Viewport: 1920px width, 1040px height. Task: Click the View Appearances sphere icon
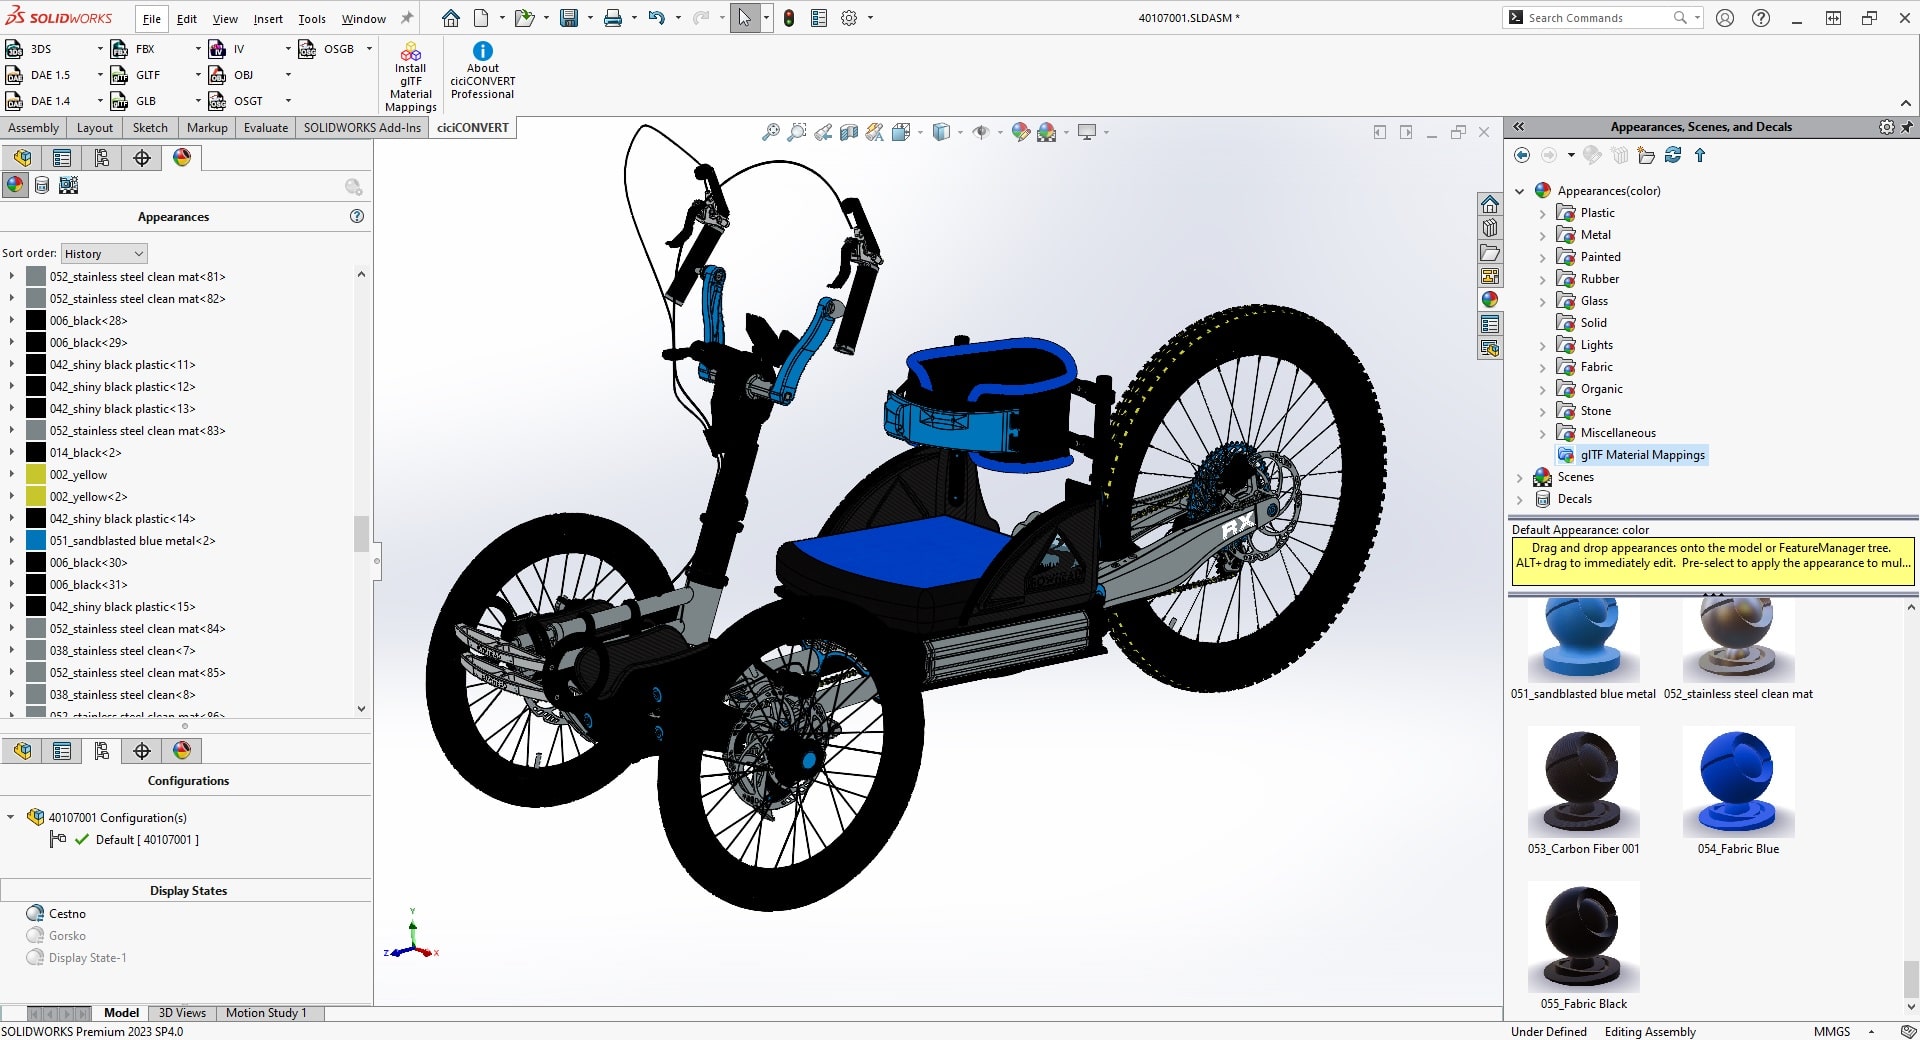(15, 185)
